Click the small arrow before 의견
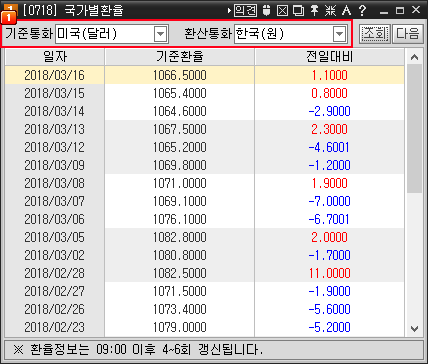Screen dimensions: 428x364 pos(229,11)
